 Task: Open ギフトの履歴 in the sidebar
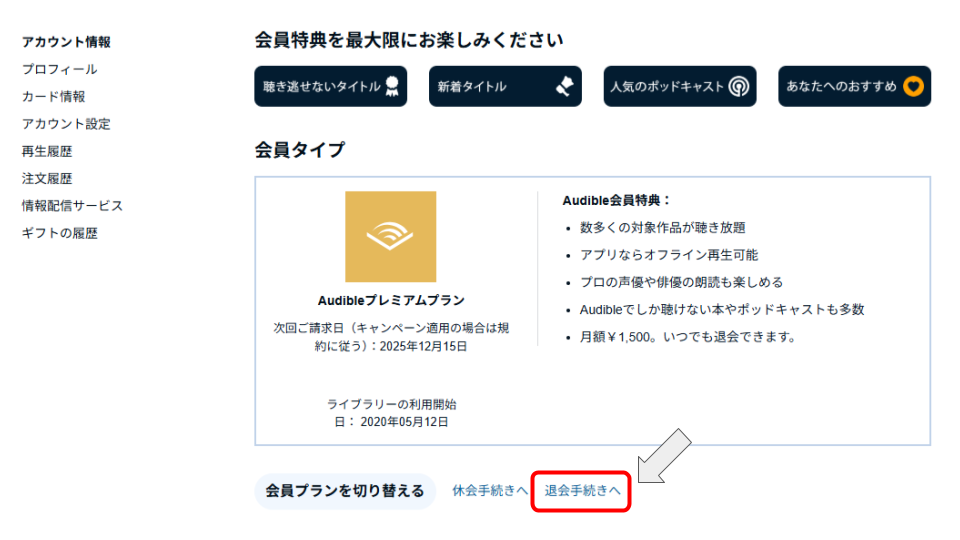click(x=60, y=233)
